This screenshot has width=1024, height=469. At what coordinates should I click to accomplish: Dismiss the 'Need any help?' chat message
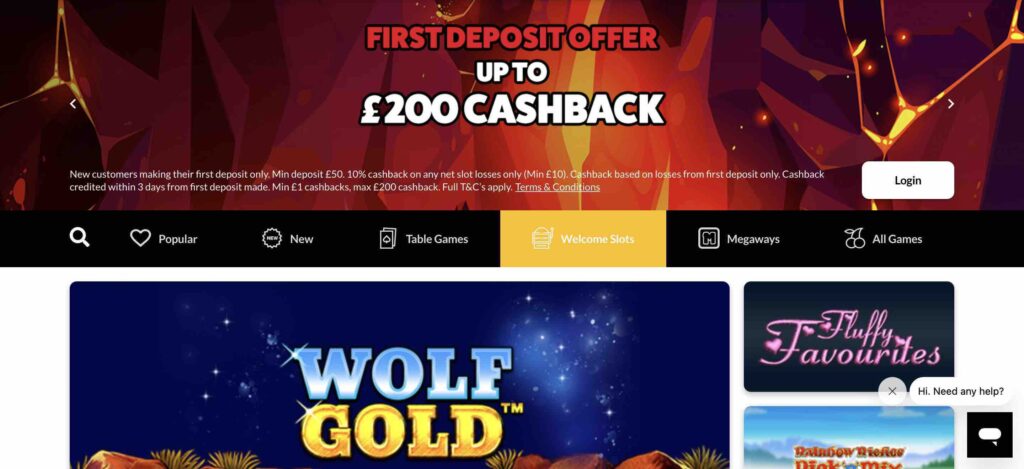892,391
